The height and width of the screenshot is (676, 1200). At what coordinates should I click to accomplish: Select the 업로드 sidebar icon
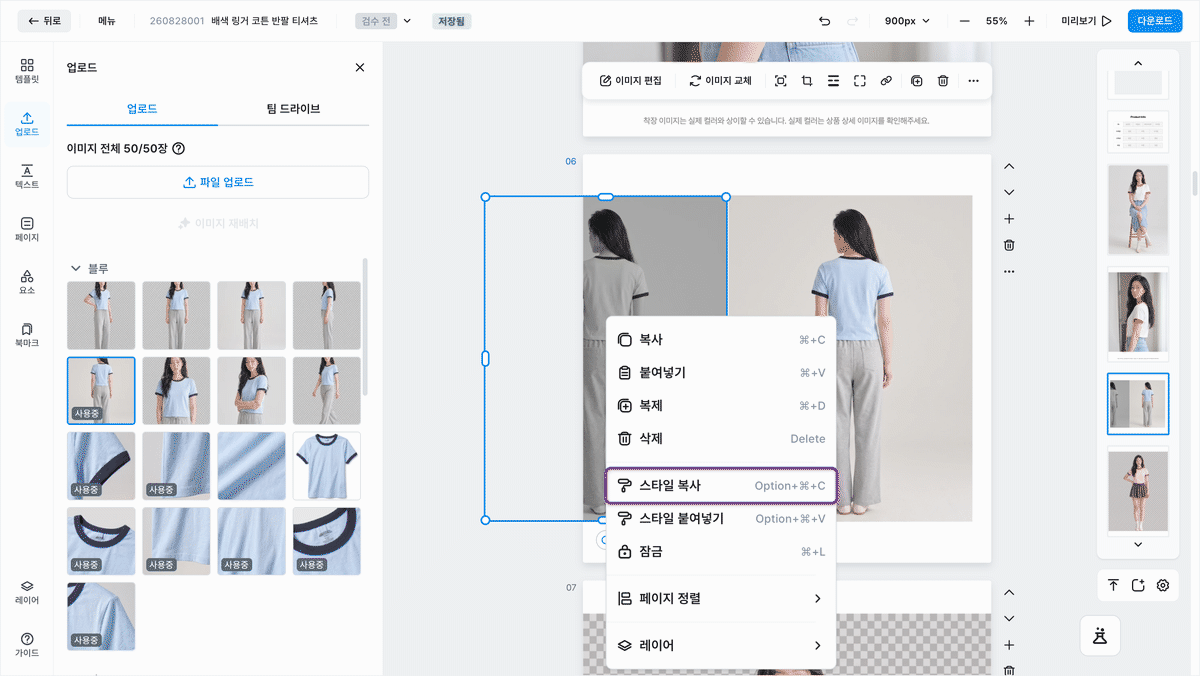point(27,123)
